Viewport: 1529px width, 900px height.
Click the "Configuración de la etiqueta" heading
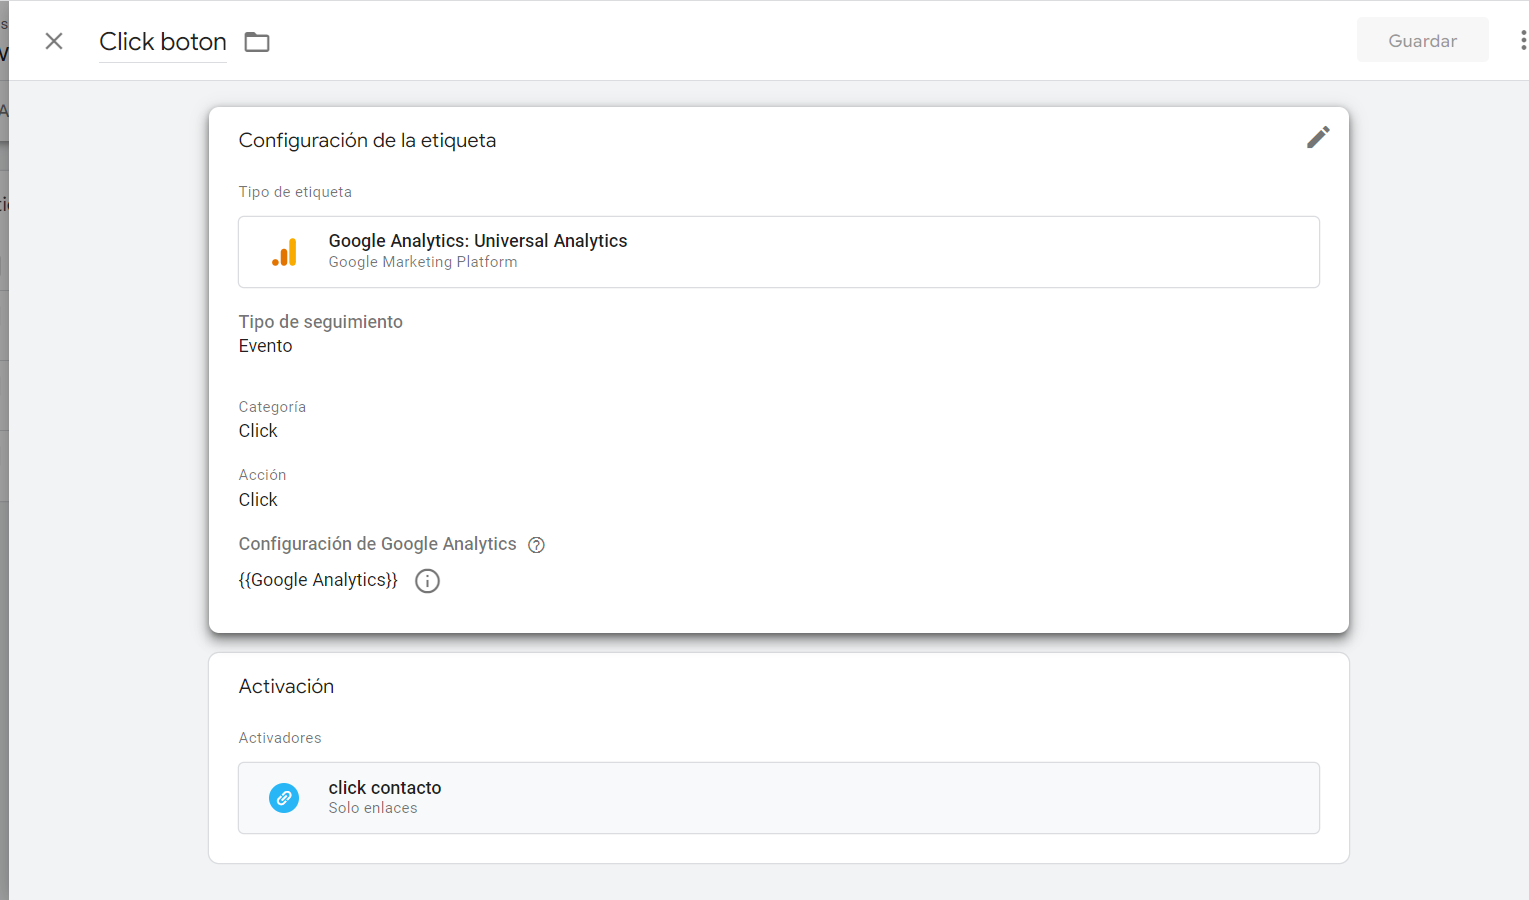(x=367, y=141)
